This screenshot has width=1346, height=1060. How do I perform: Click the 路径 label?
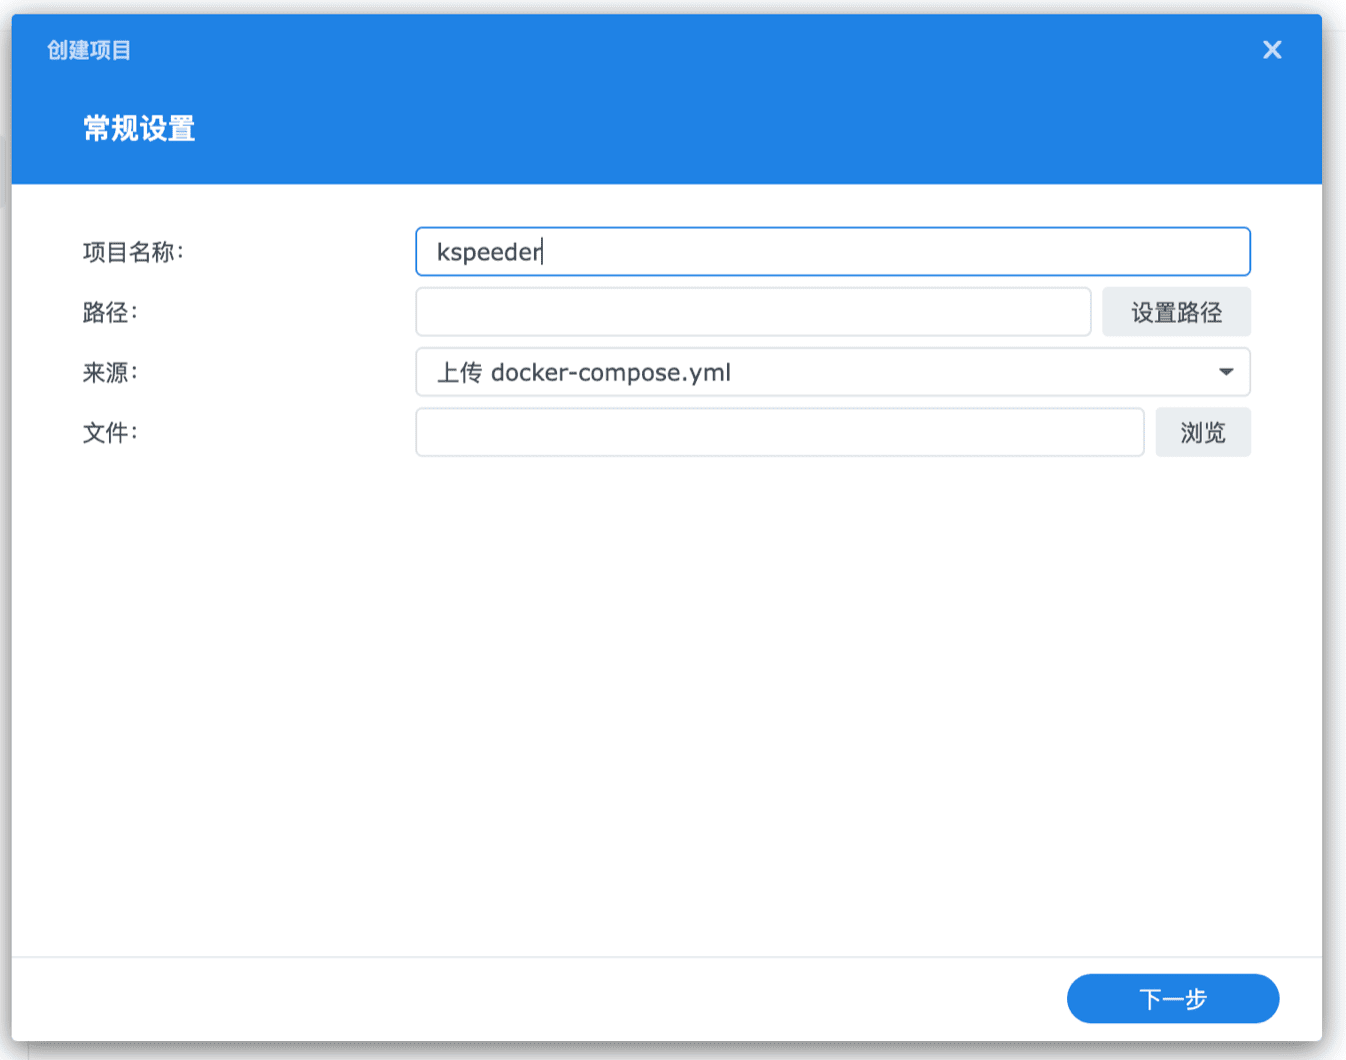[109, 313]
